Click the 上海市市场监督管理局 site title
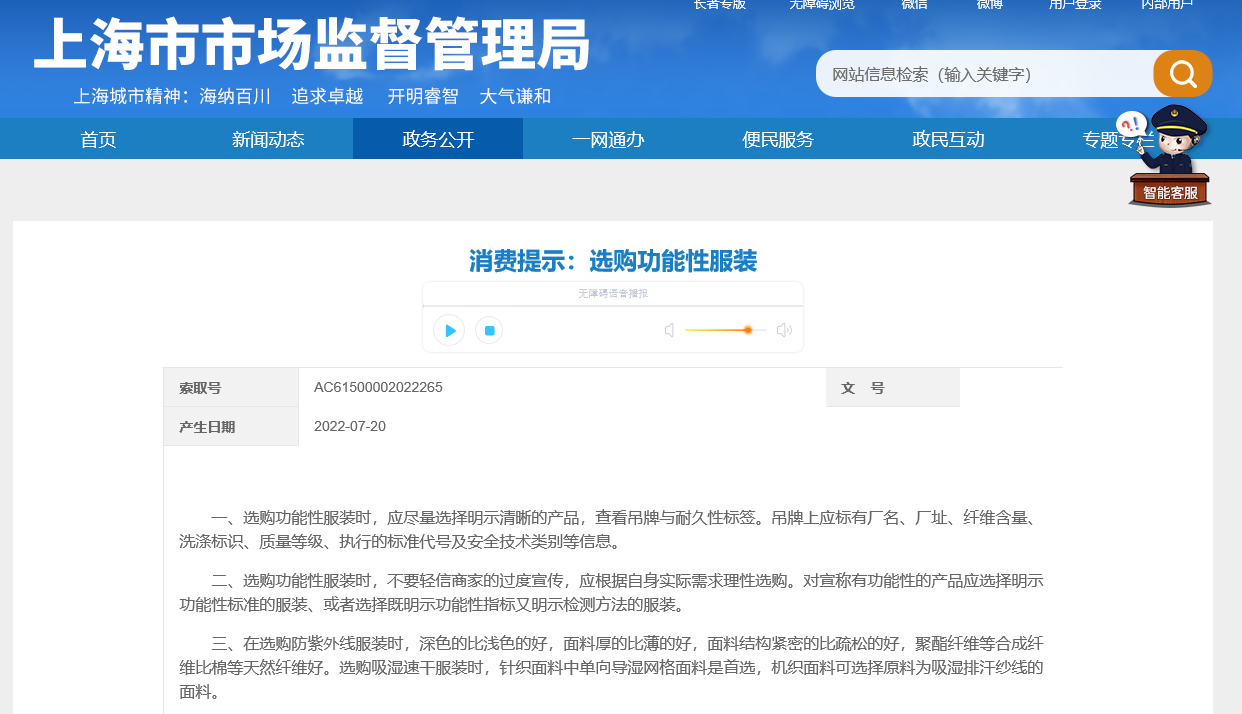The height and width of the screenshot is (714, 1242). (x=312, y=46)
